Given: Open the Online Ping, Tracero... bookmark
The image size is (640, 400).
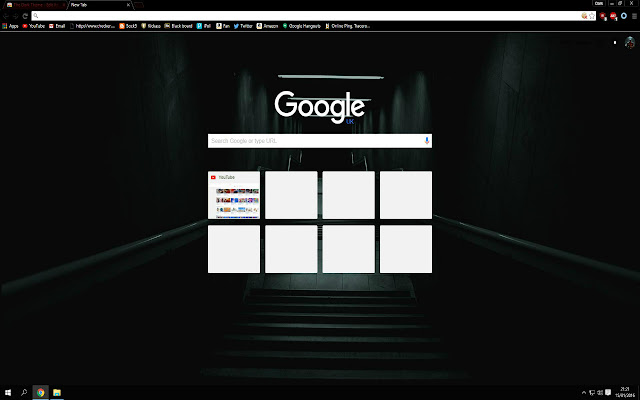Looking at the screenshot, I should [348, 26].
